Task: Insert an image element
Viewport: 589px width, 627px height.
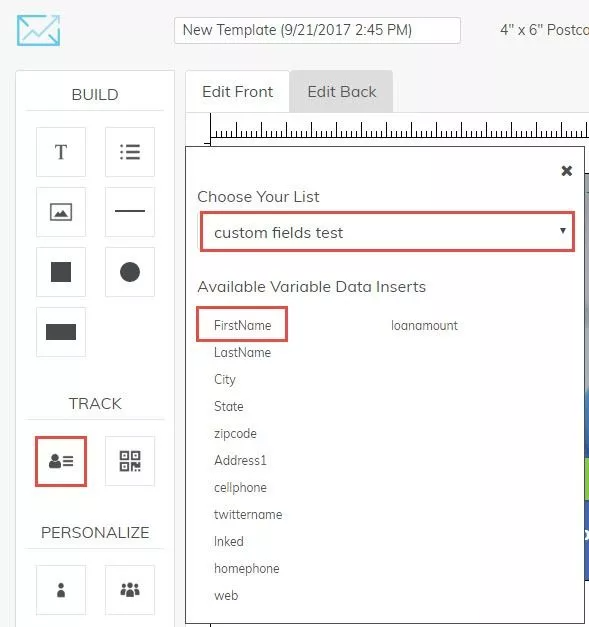Action: tap(61, 212)
